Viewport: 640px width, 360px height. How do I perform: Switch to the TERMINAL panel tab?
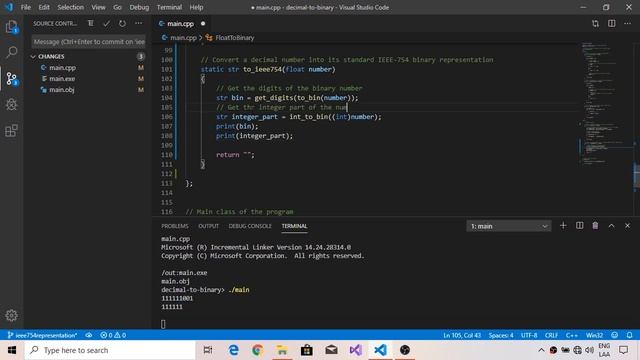tap(294, 226)
